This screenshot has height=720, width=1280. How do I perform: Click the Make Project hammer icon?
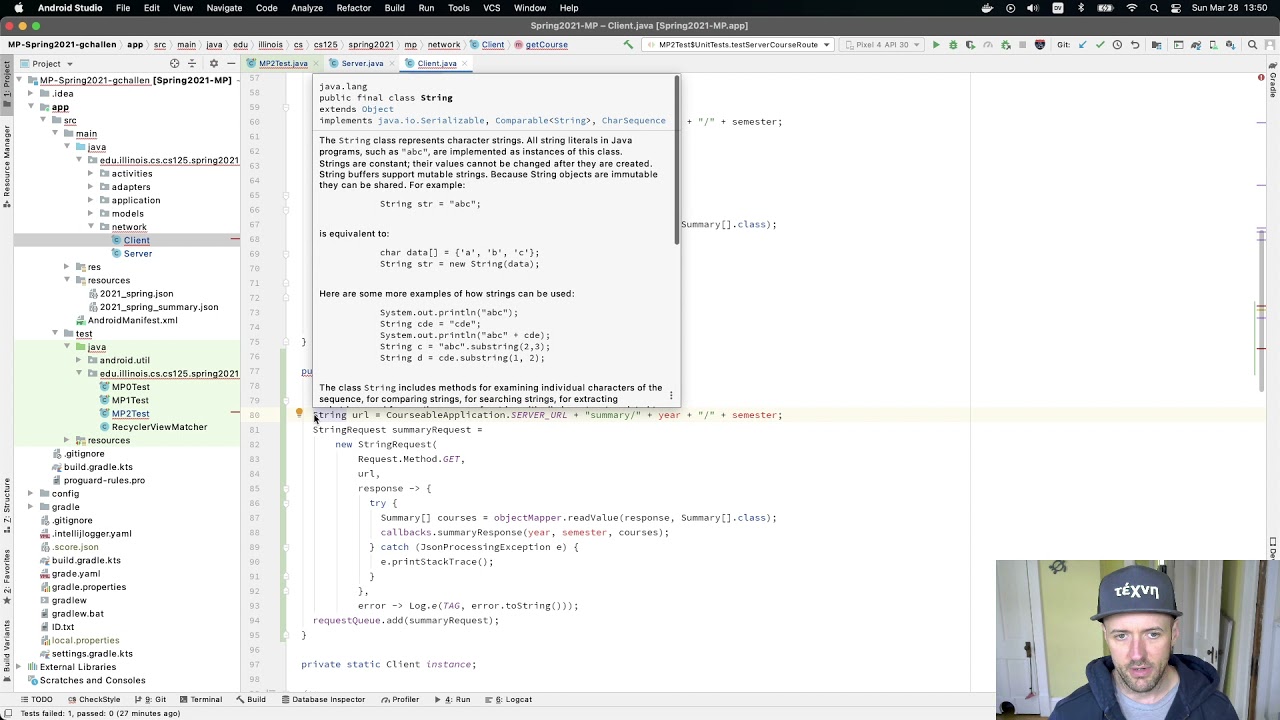(628, 44)
